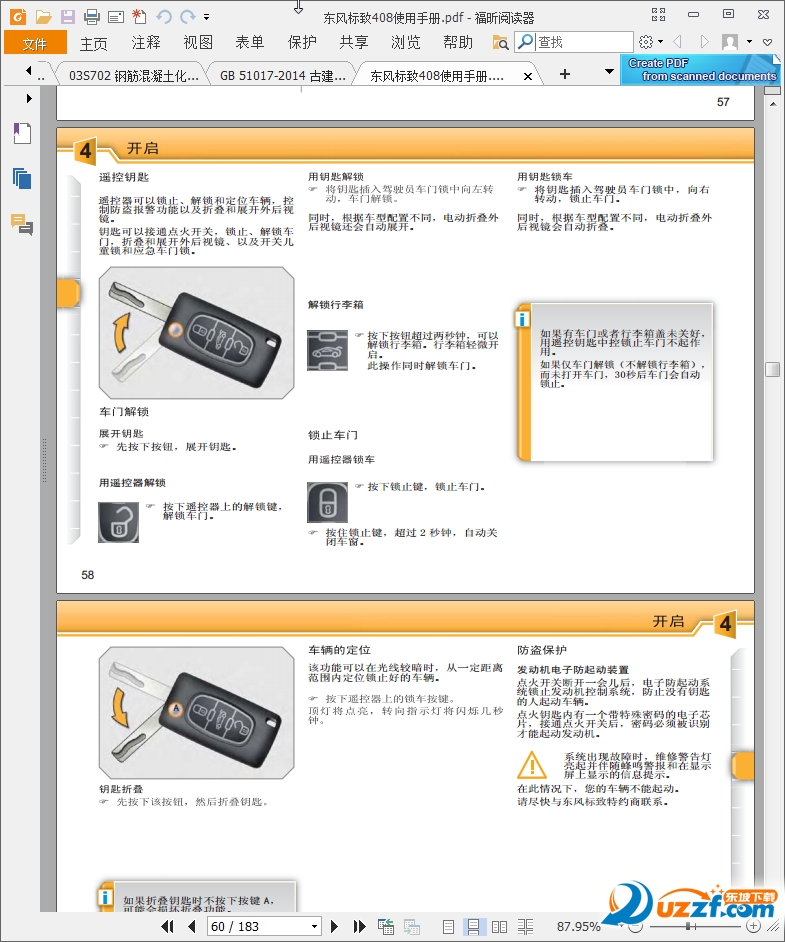Click the folder search icon
Viewport: 785px width, 942px height.
[x=500, y=43]
